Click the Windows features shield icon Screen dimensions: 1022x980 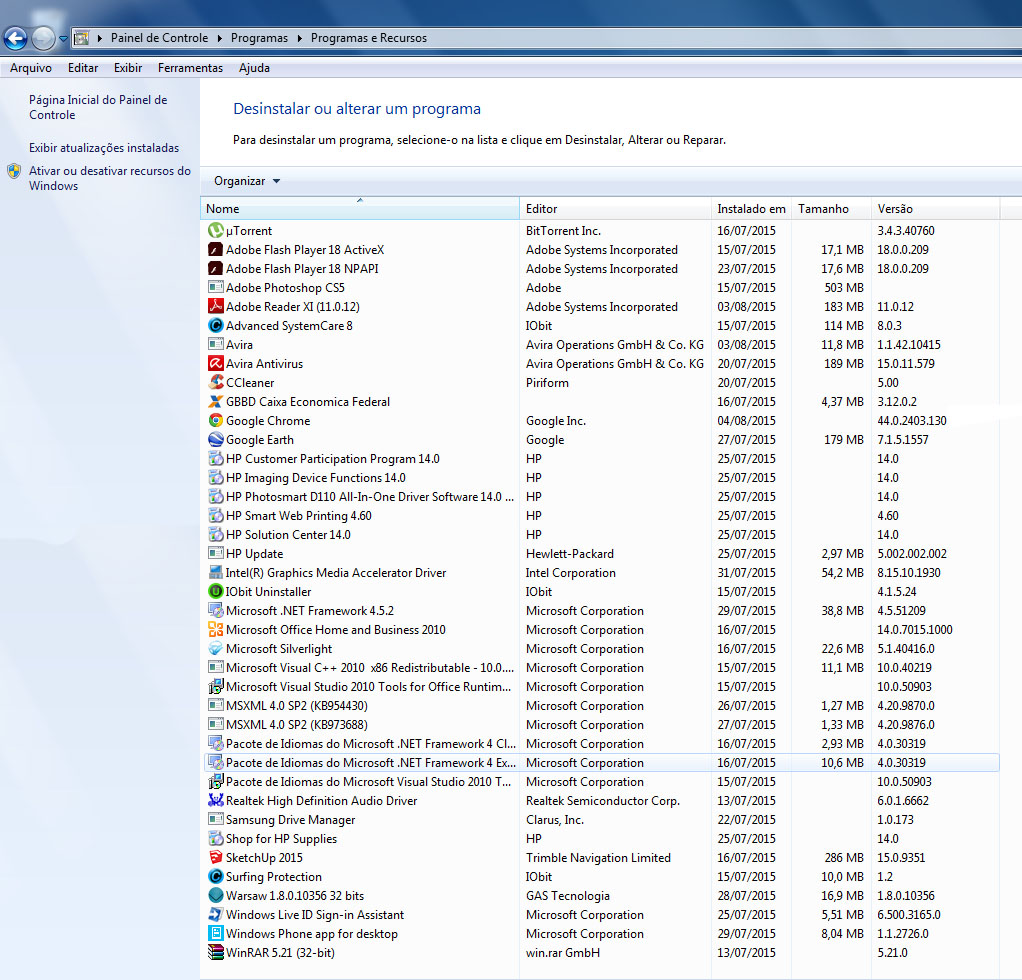click(14, 171)
